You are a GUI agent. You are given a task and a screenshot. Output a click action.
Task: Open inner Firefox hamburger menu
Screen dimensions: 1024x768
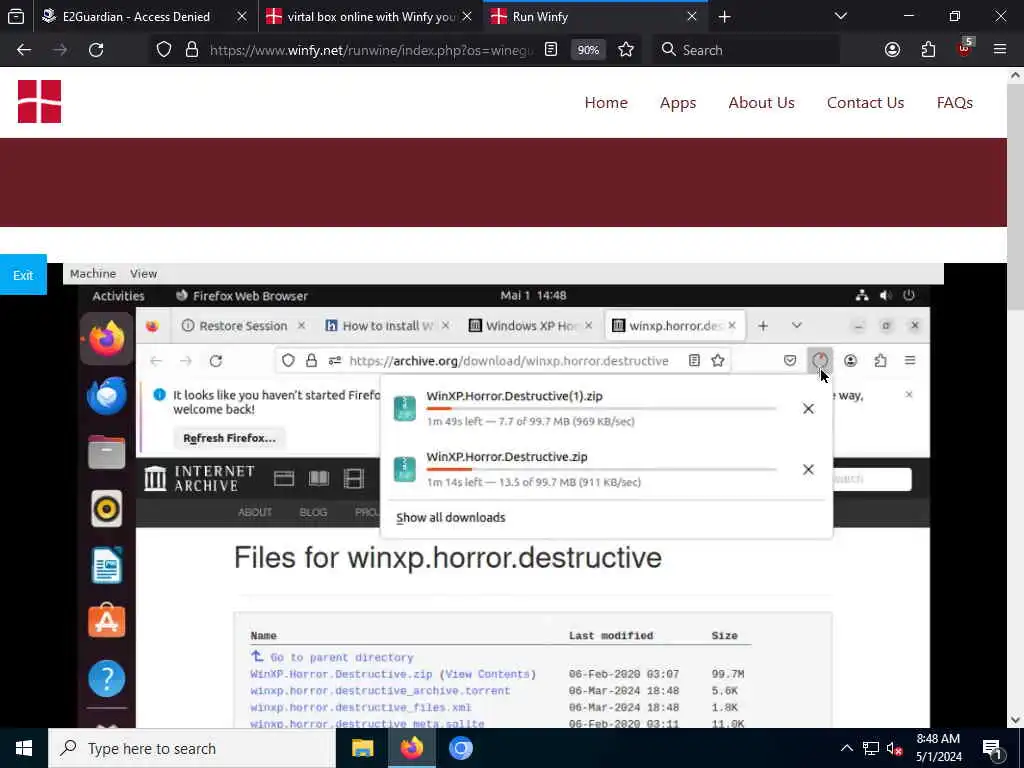(x=910, y=360)
